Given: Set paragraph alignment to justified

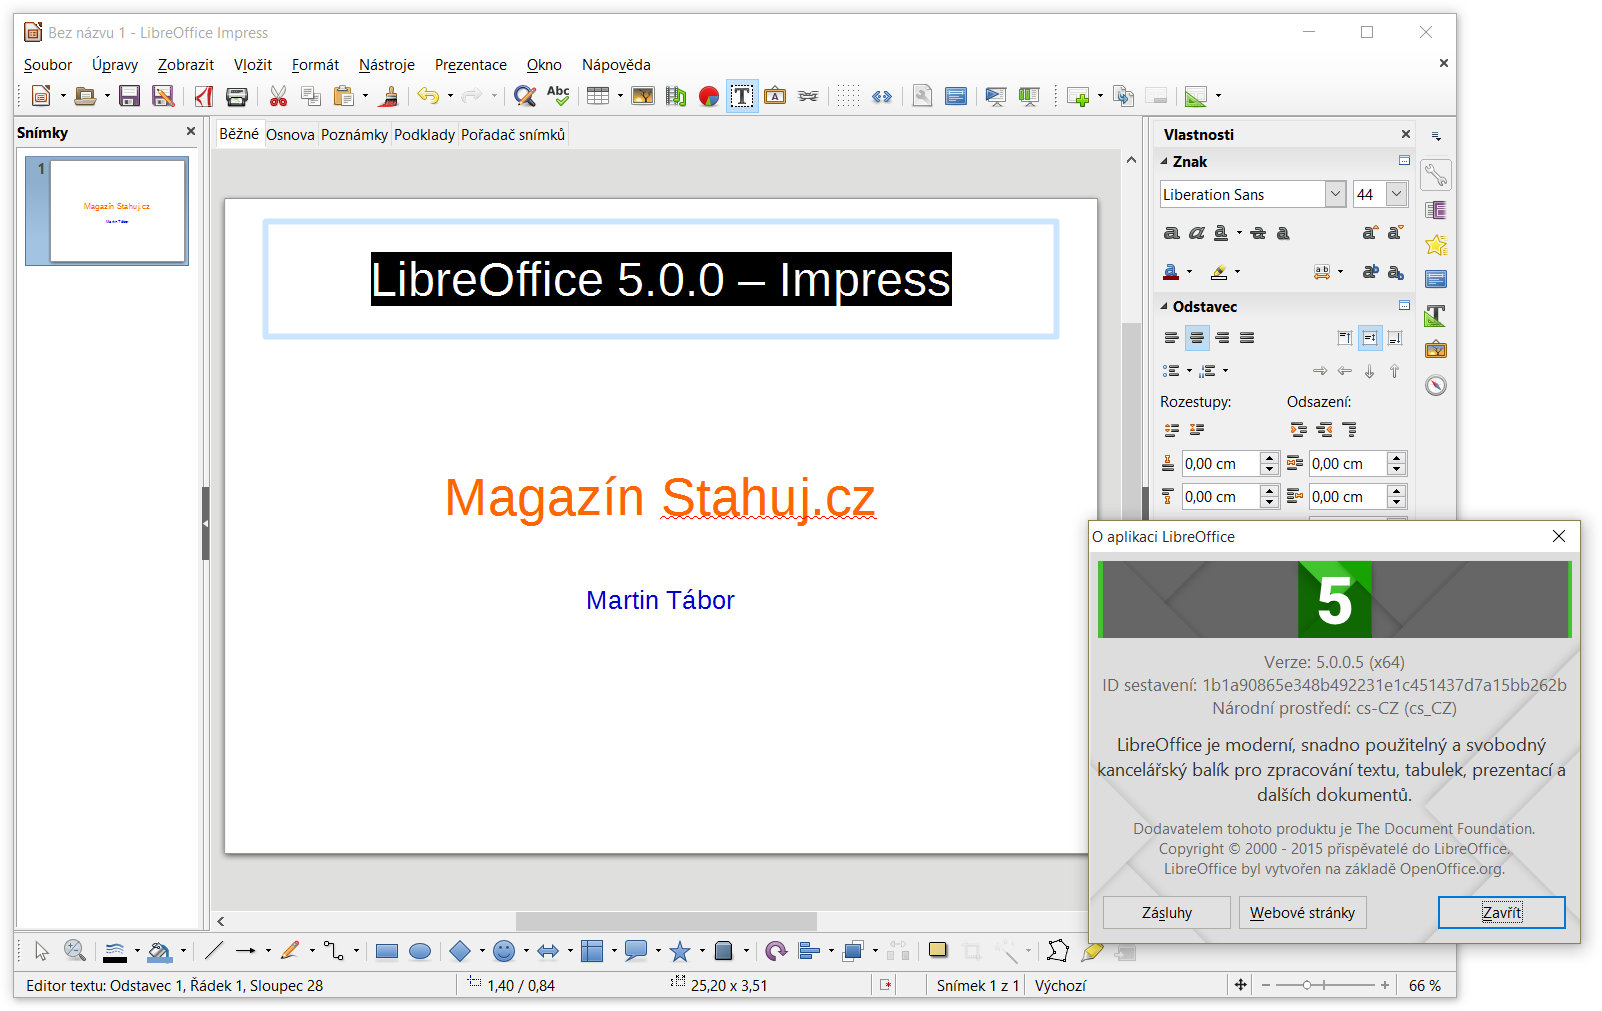Looking at the screenshot, I should point(1247,338).
